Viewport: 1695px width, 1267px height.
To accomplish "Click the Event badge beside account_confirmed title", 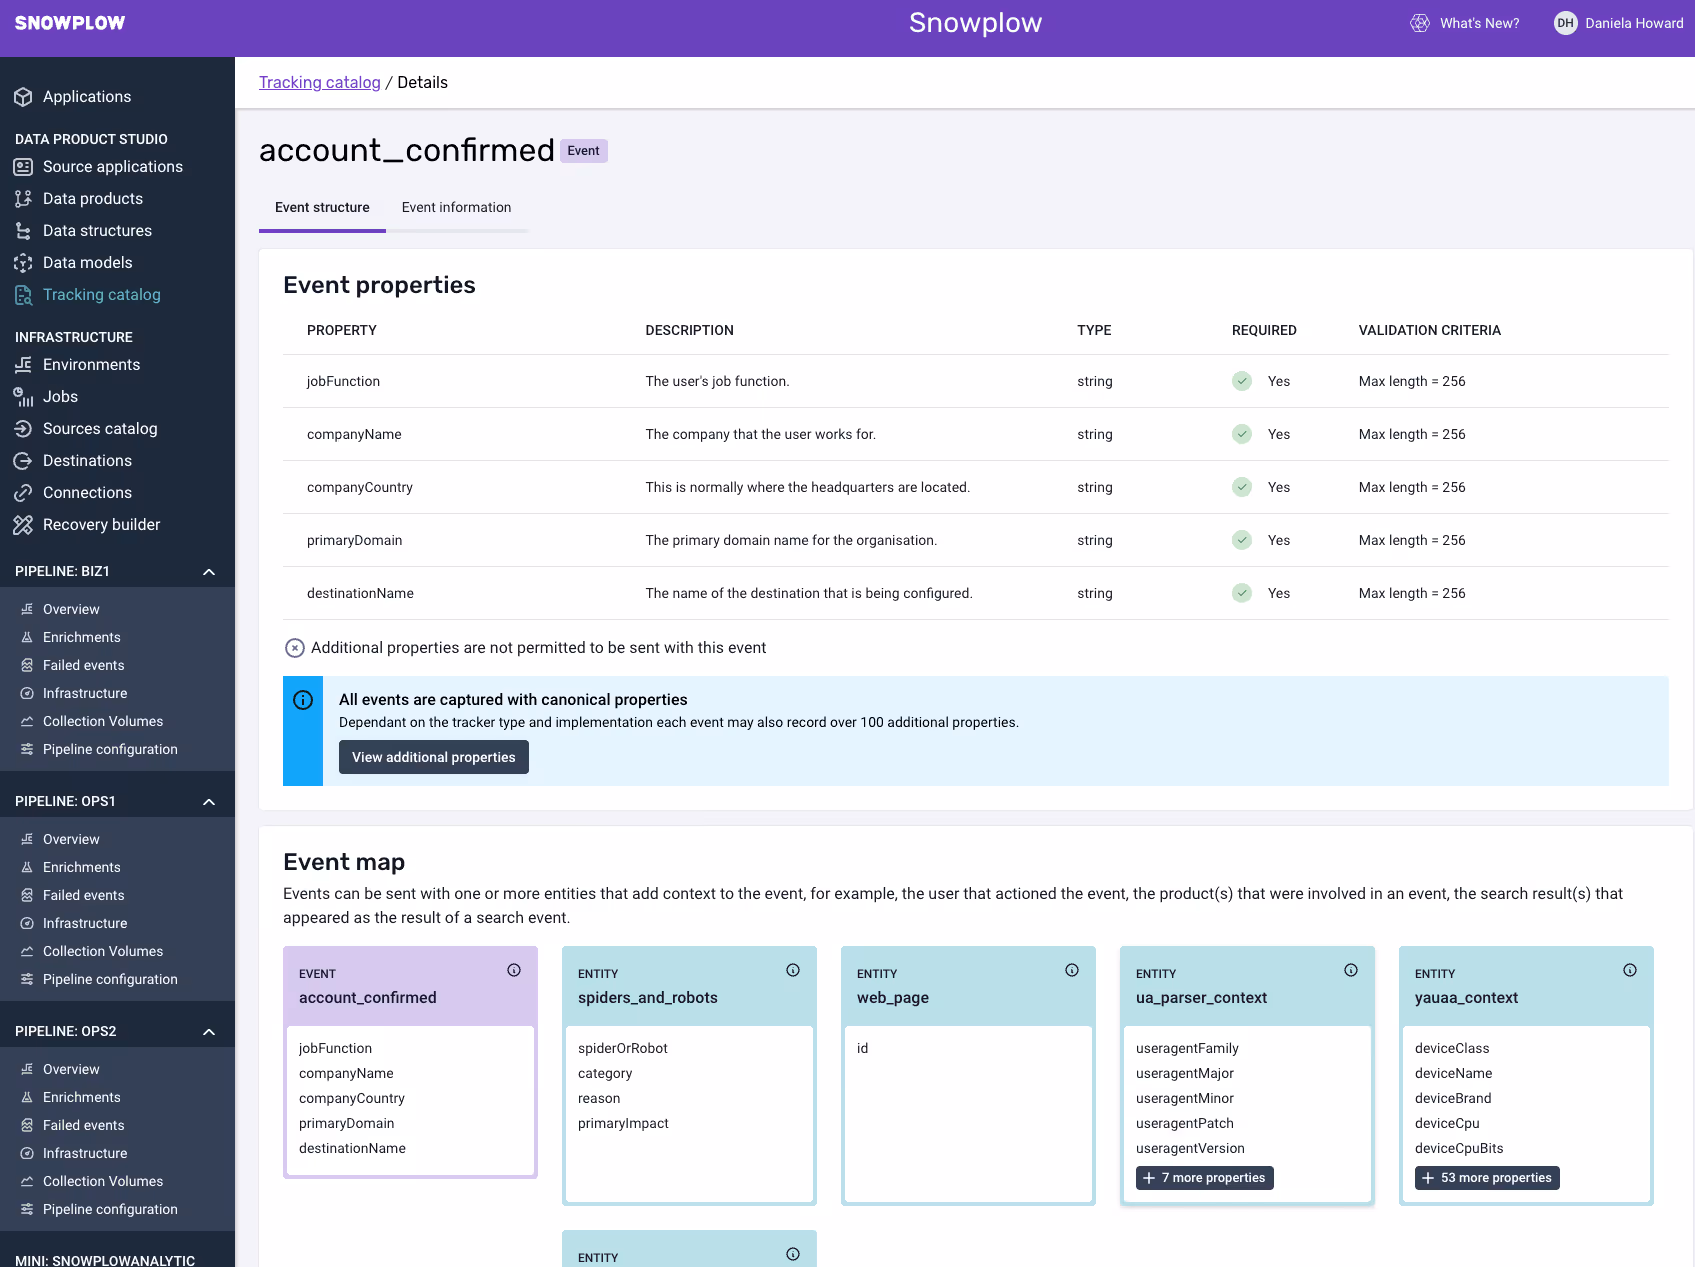I will [584, 151].
